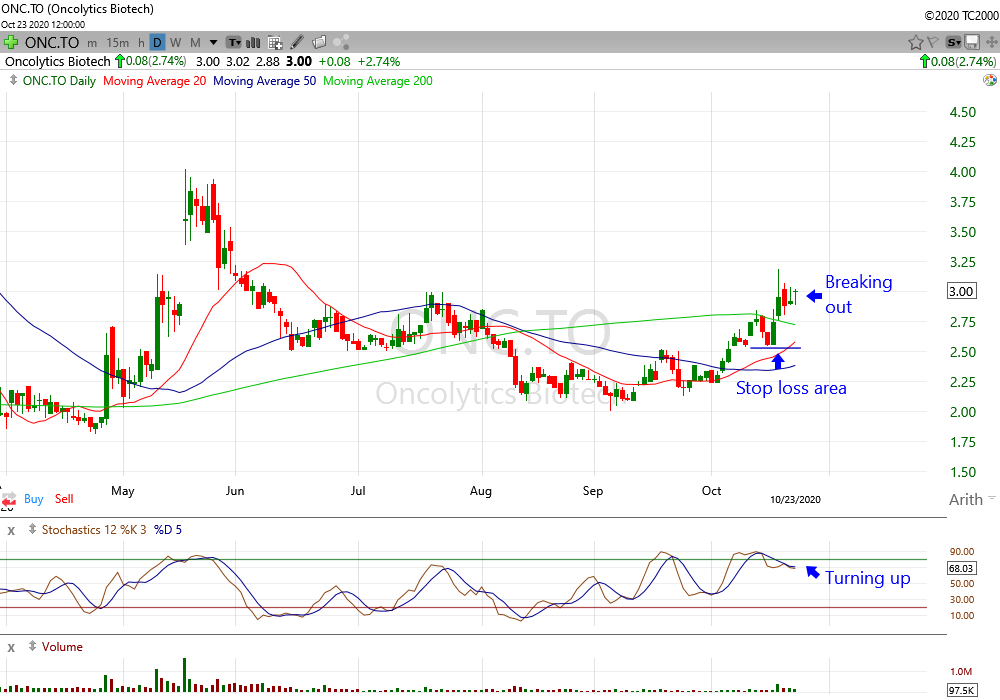Open the color palette icon

pyautogui.click(x=990, y=80)
